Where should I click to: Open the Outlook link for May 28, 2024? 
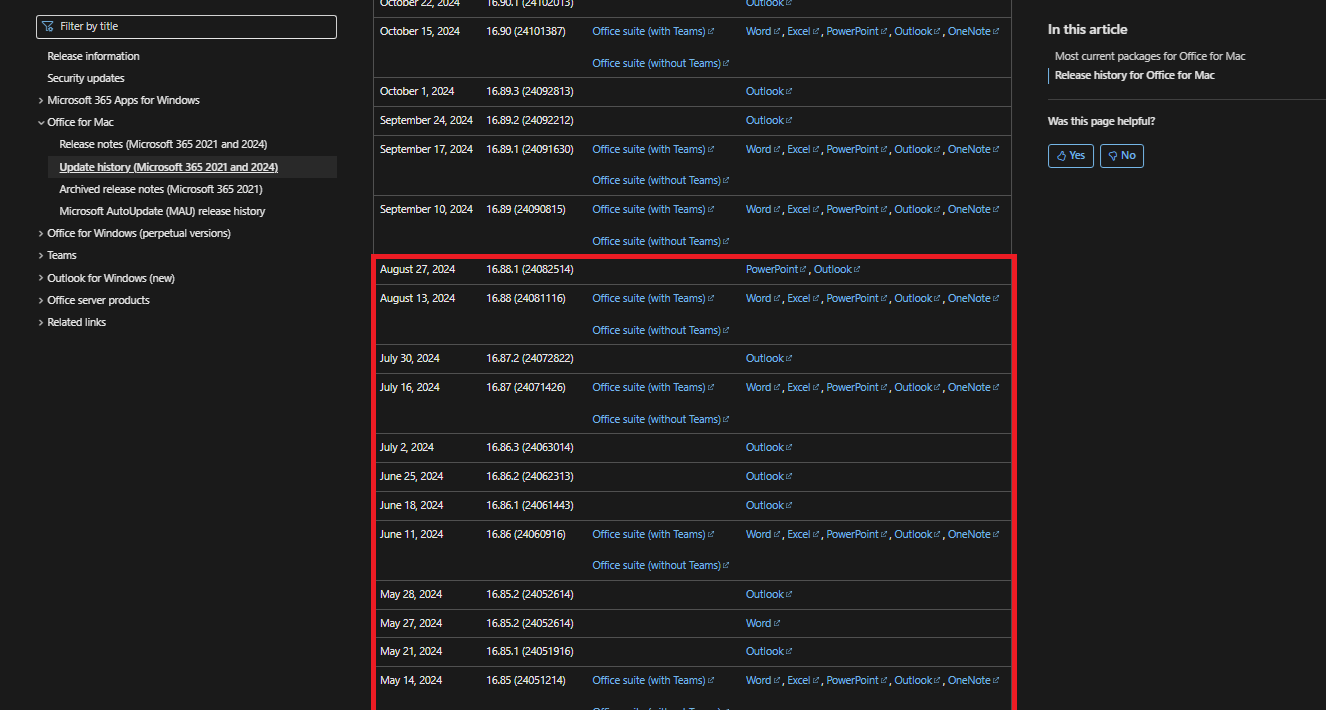click(769, 594)
